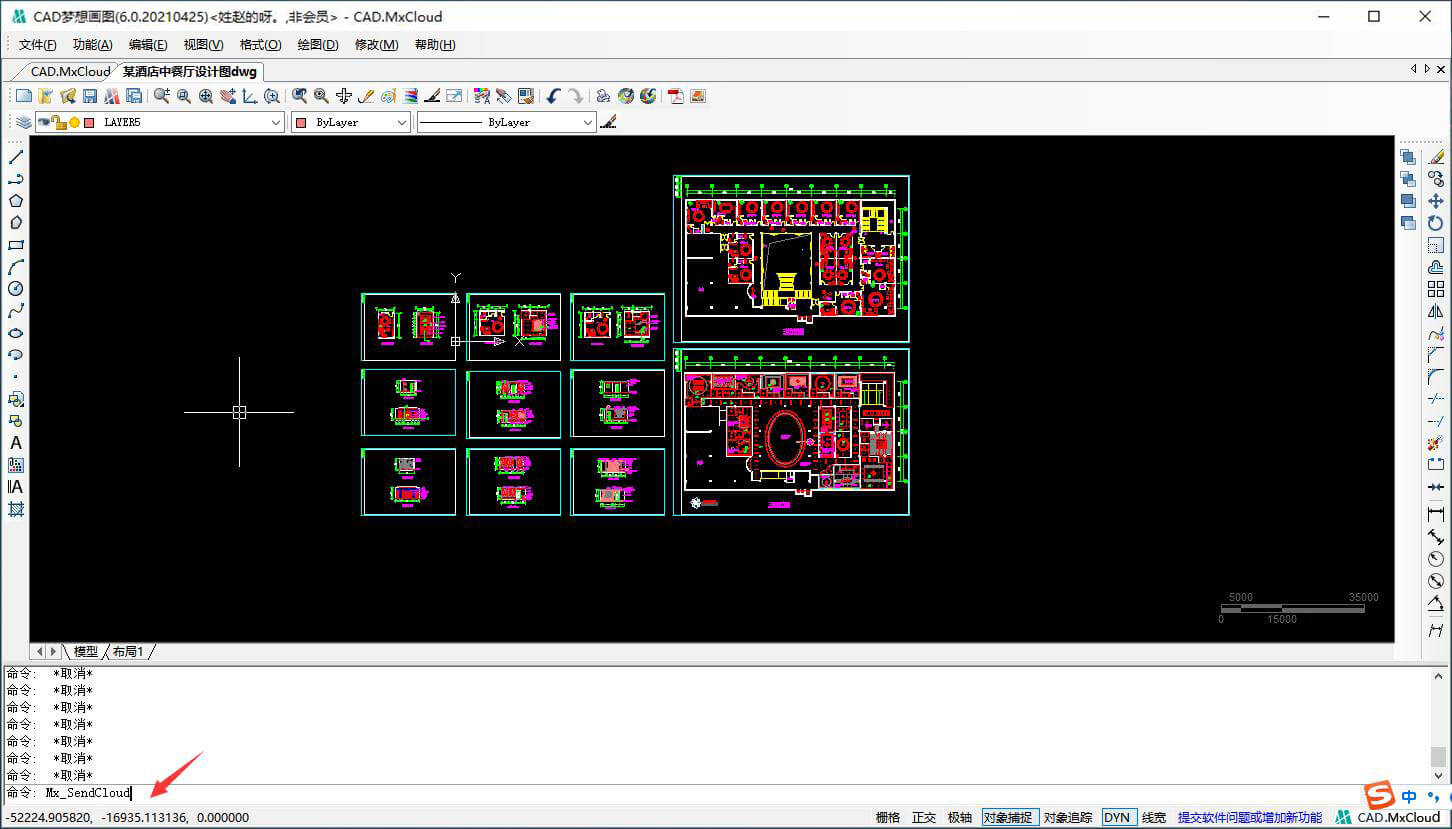Open the 编辑(E) menu

click(x=148, y=45)
